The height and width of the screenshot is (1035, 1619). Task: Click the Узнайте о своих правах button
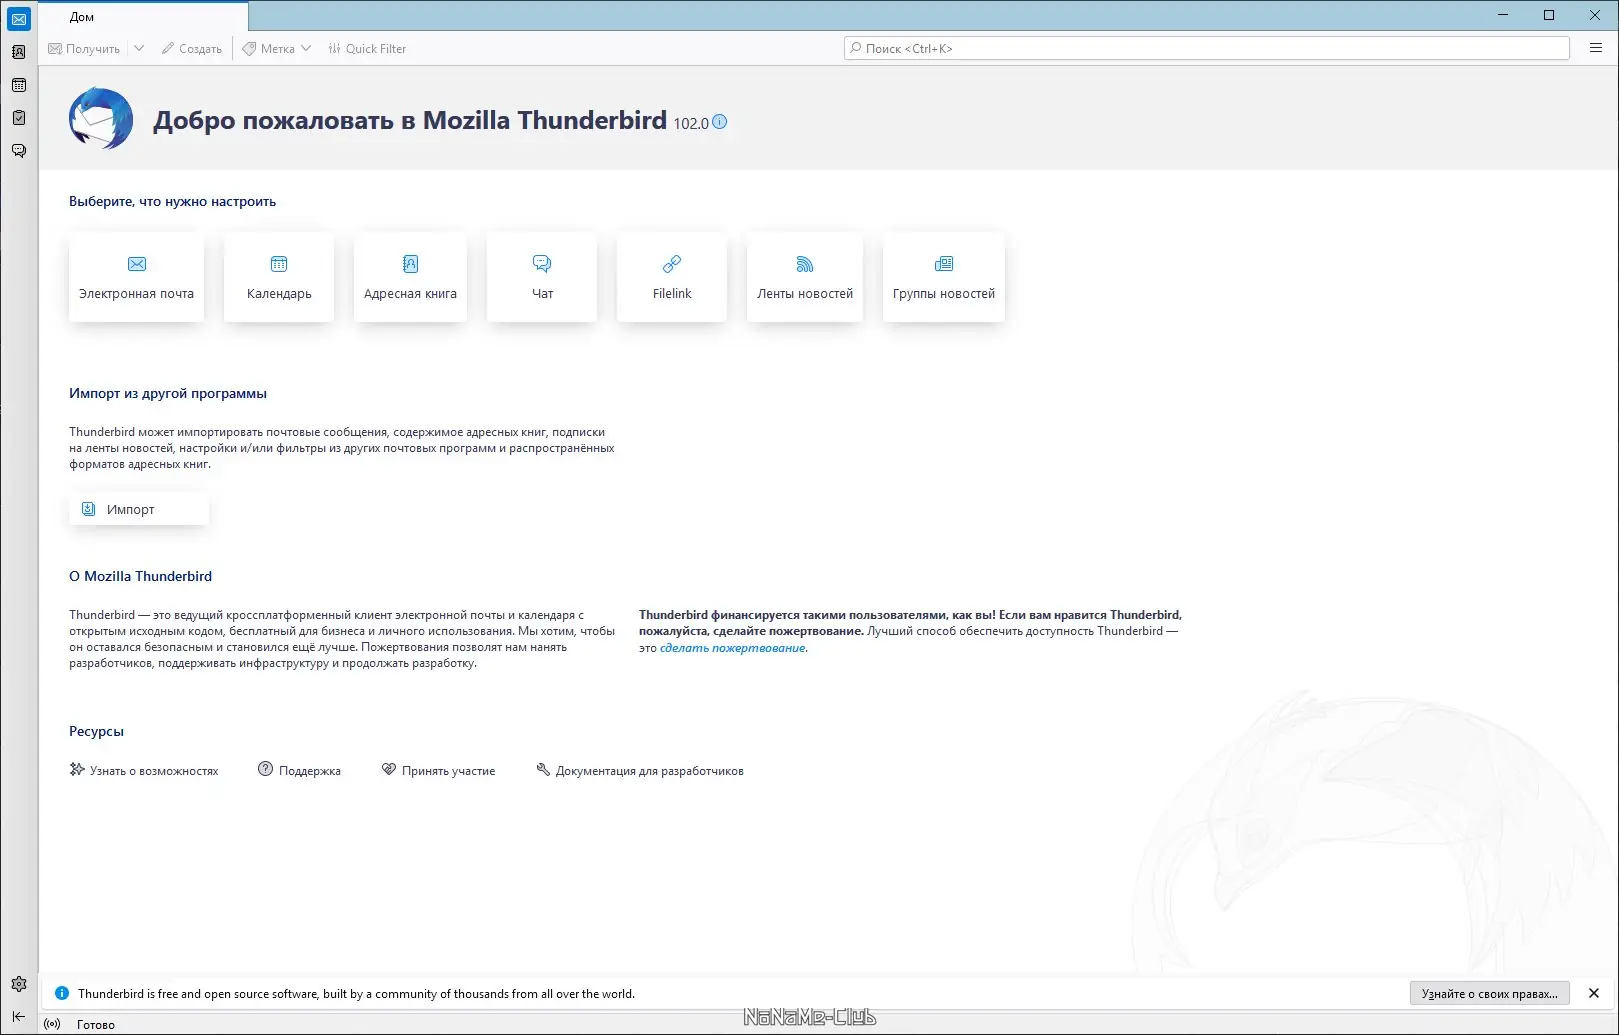pyautogui.click(x=1490, y=993)
